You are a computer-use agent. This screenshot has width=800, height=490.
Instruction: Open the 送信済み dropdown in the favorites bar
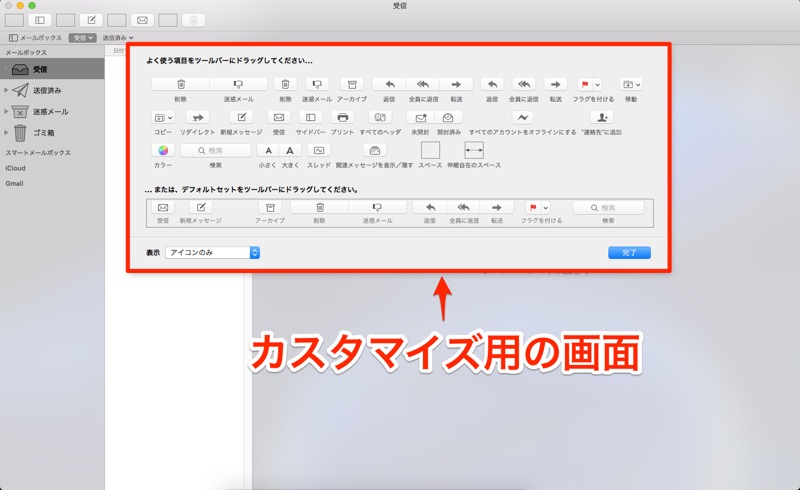tap(118, 38)
